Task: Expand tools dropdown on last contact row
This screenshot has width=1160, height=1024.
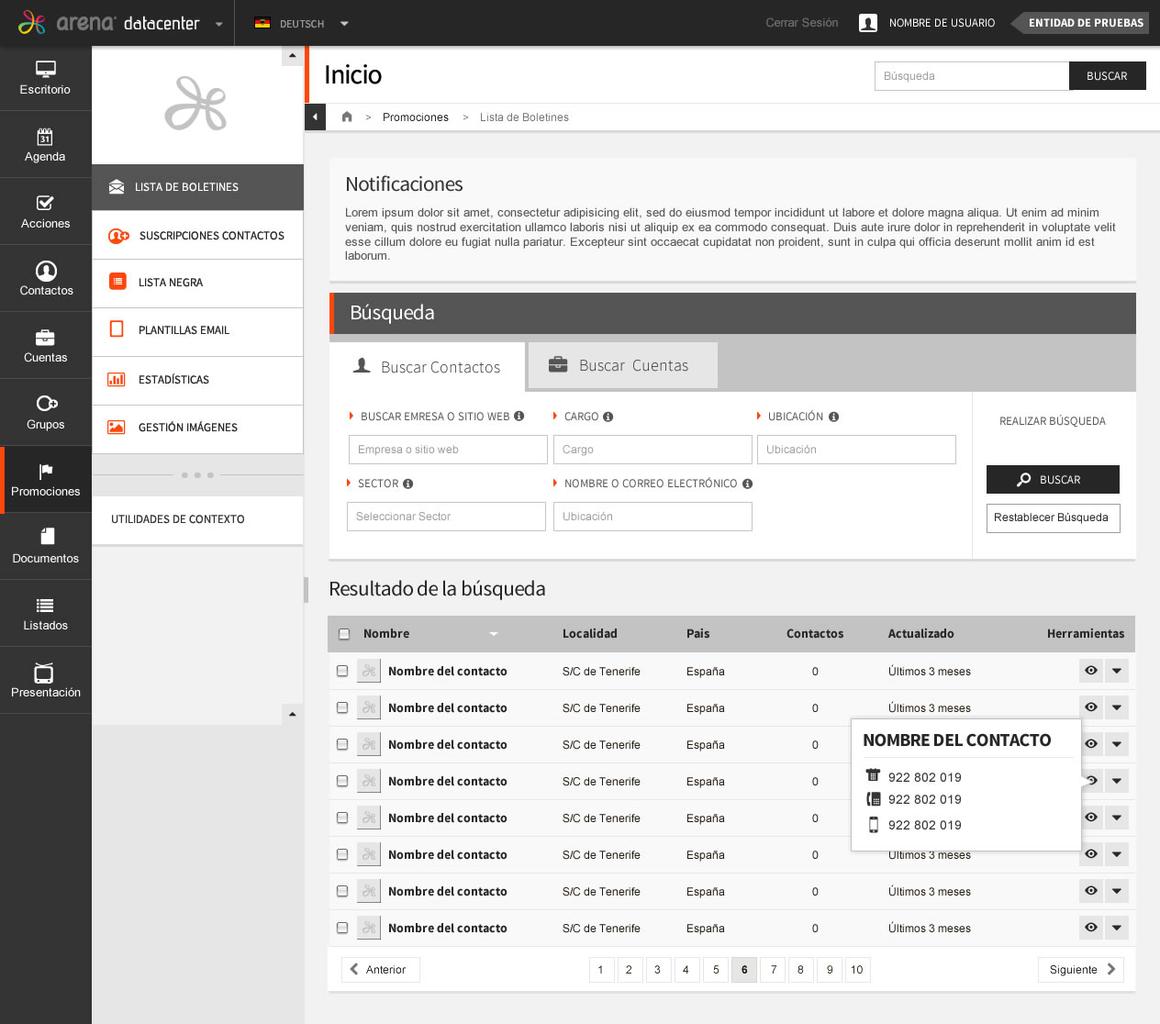Action: pos(1117,928)
